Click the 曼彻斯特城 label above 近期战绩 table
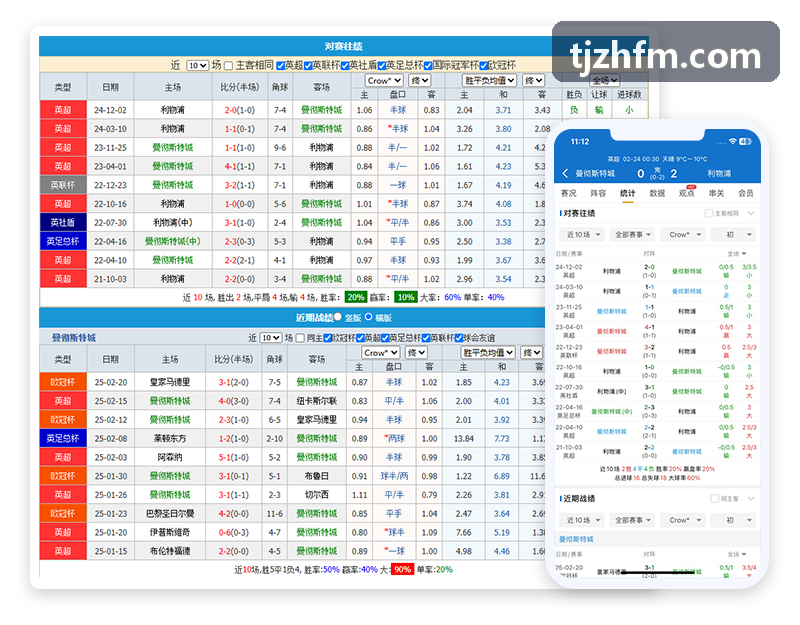The width and height of the screenshot is (800, 625). [74, 338]
